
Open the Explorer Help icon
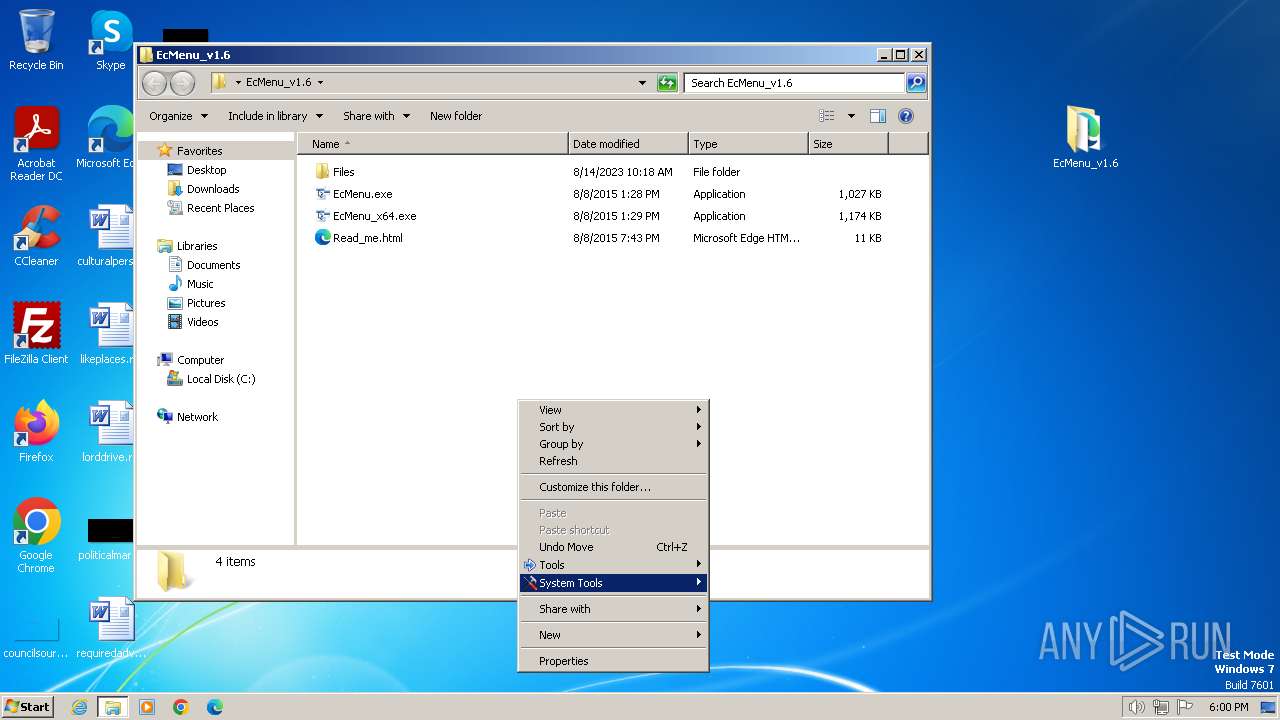(x=906, y=116)
